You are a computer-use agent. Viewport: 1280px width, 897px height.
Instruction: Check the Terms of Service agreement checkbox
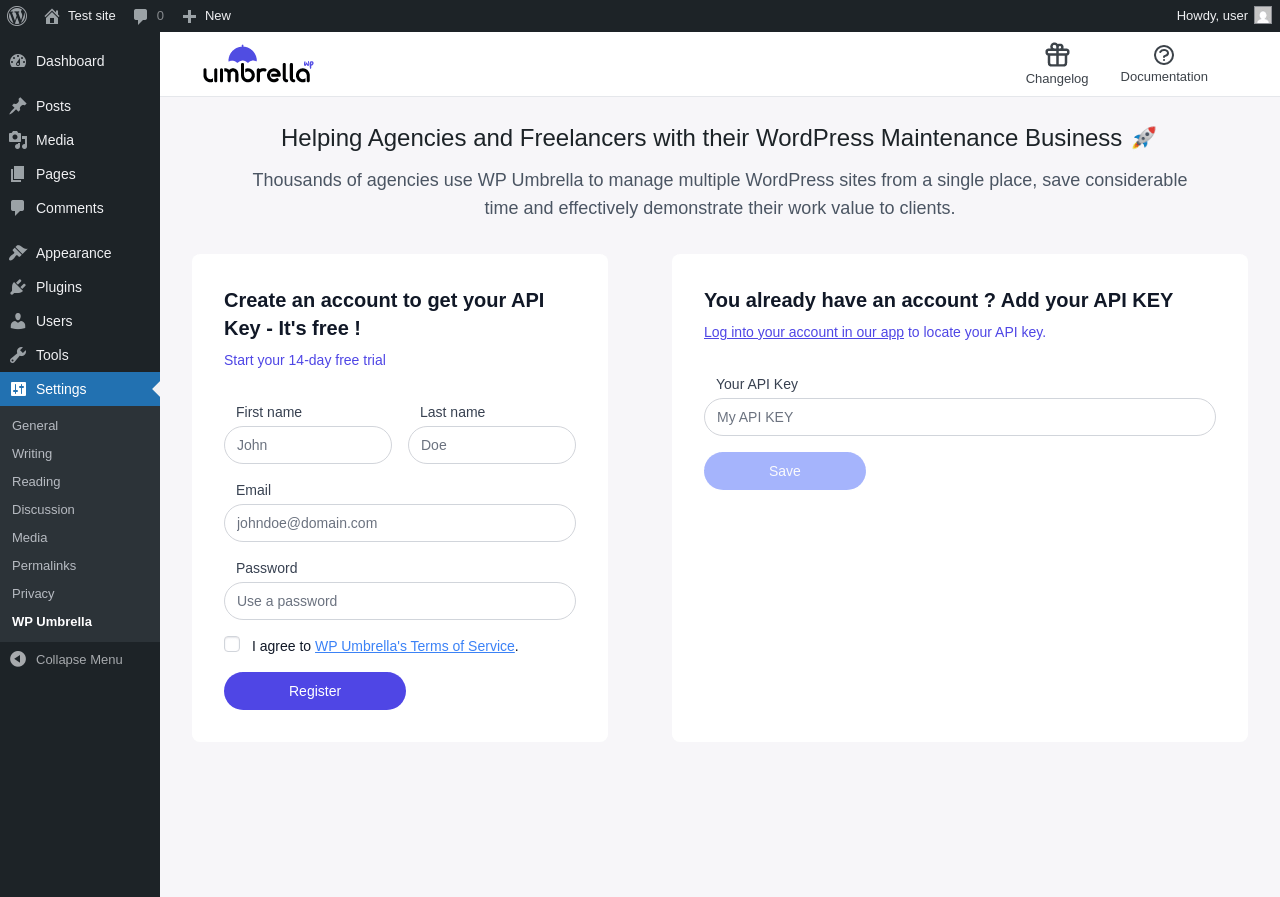232,644
